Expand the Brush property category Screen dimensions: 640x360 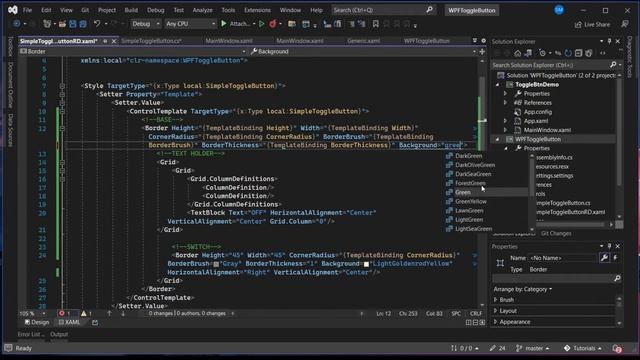coord(496,300)
